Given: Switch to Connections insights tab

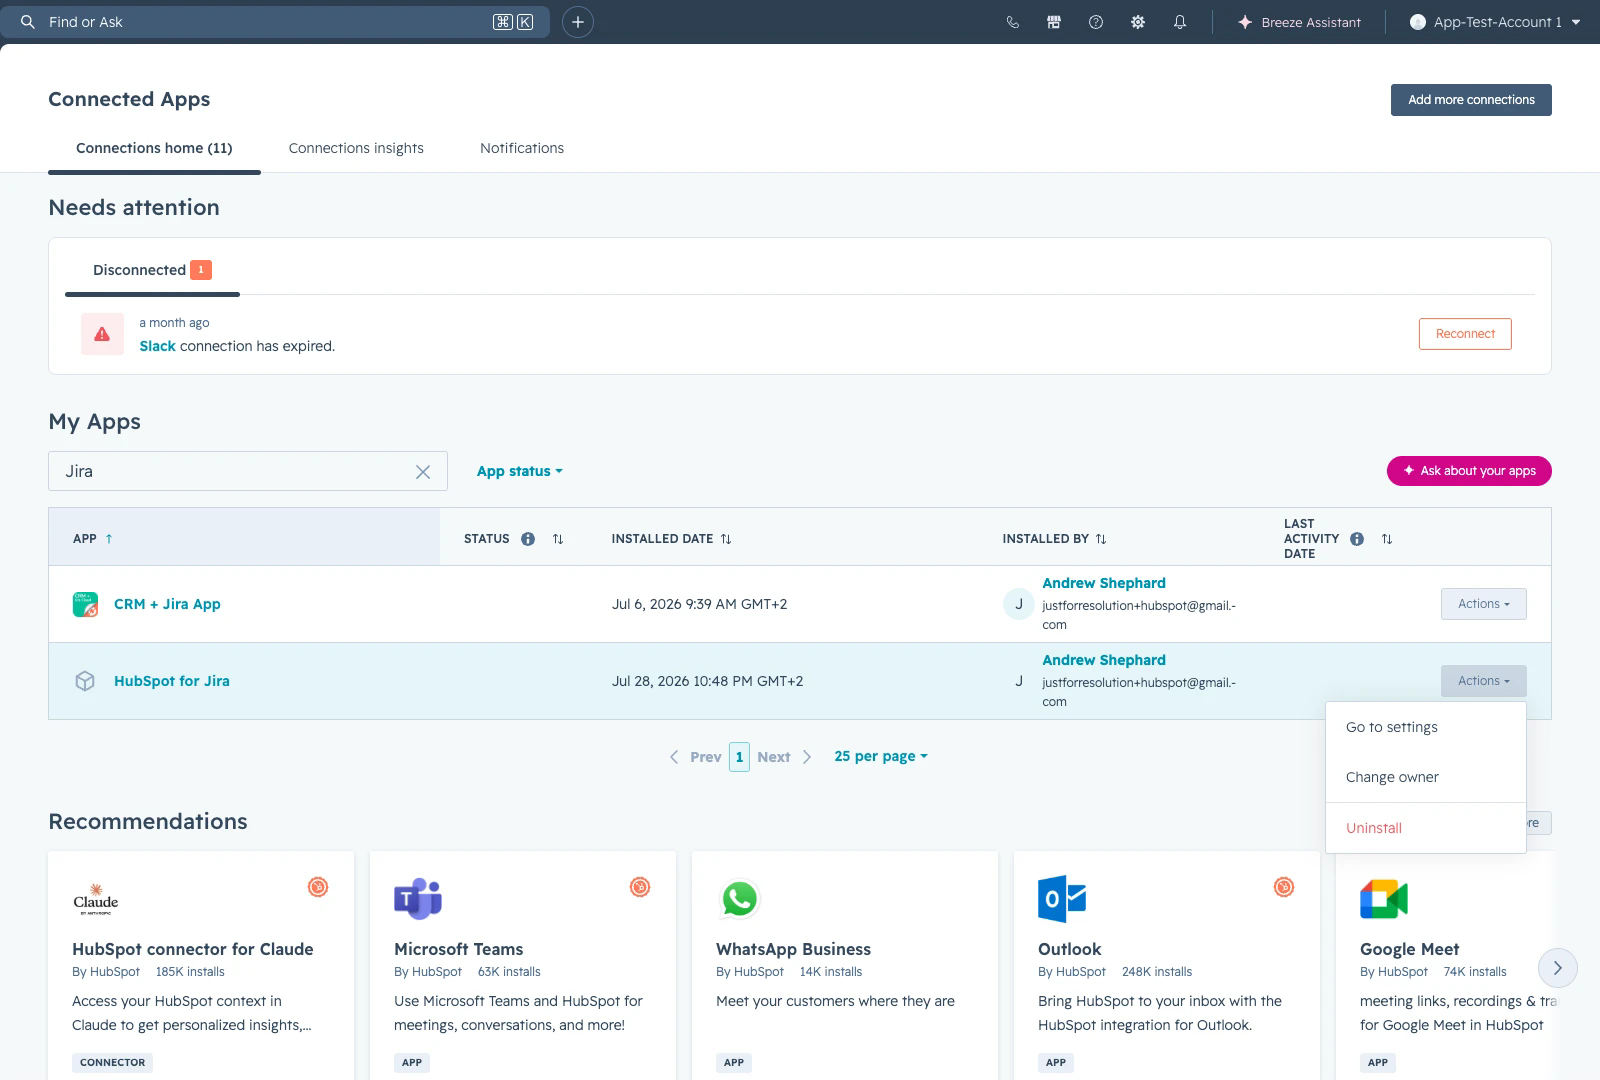Looking at the screenshot, I should [x=356, y=148].
